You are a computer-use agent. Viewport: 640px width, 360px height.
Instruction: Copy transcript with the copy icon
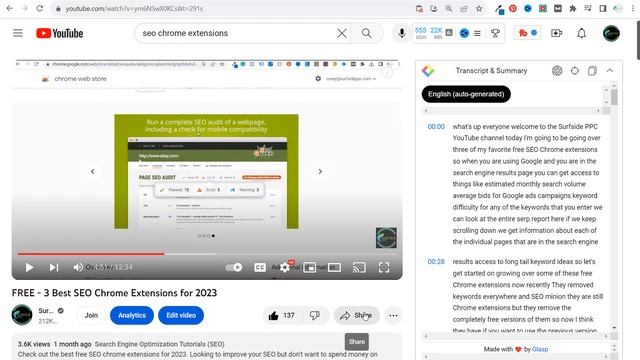pyautogui.click(x=592, y=71)
